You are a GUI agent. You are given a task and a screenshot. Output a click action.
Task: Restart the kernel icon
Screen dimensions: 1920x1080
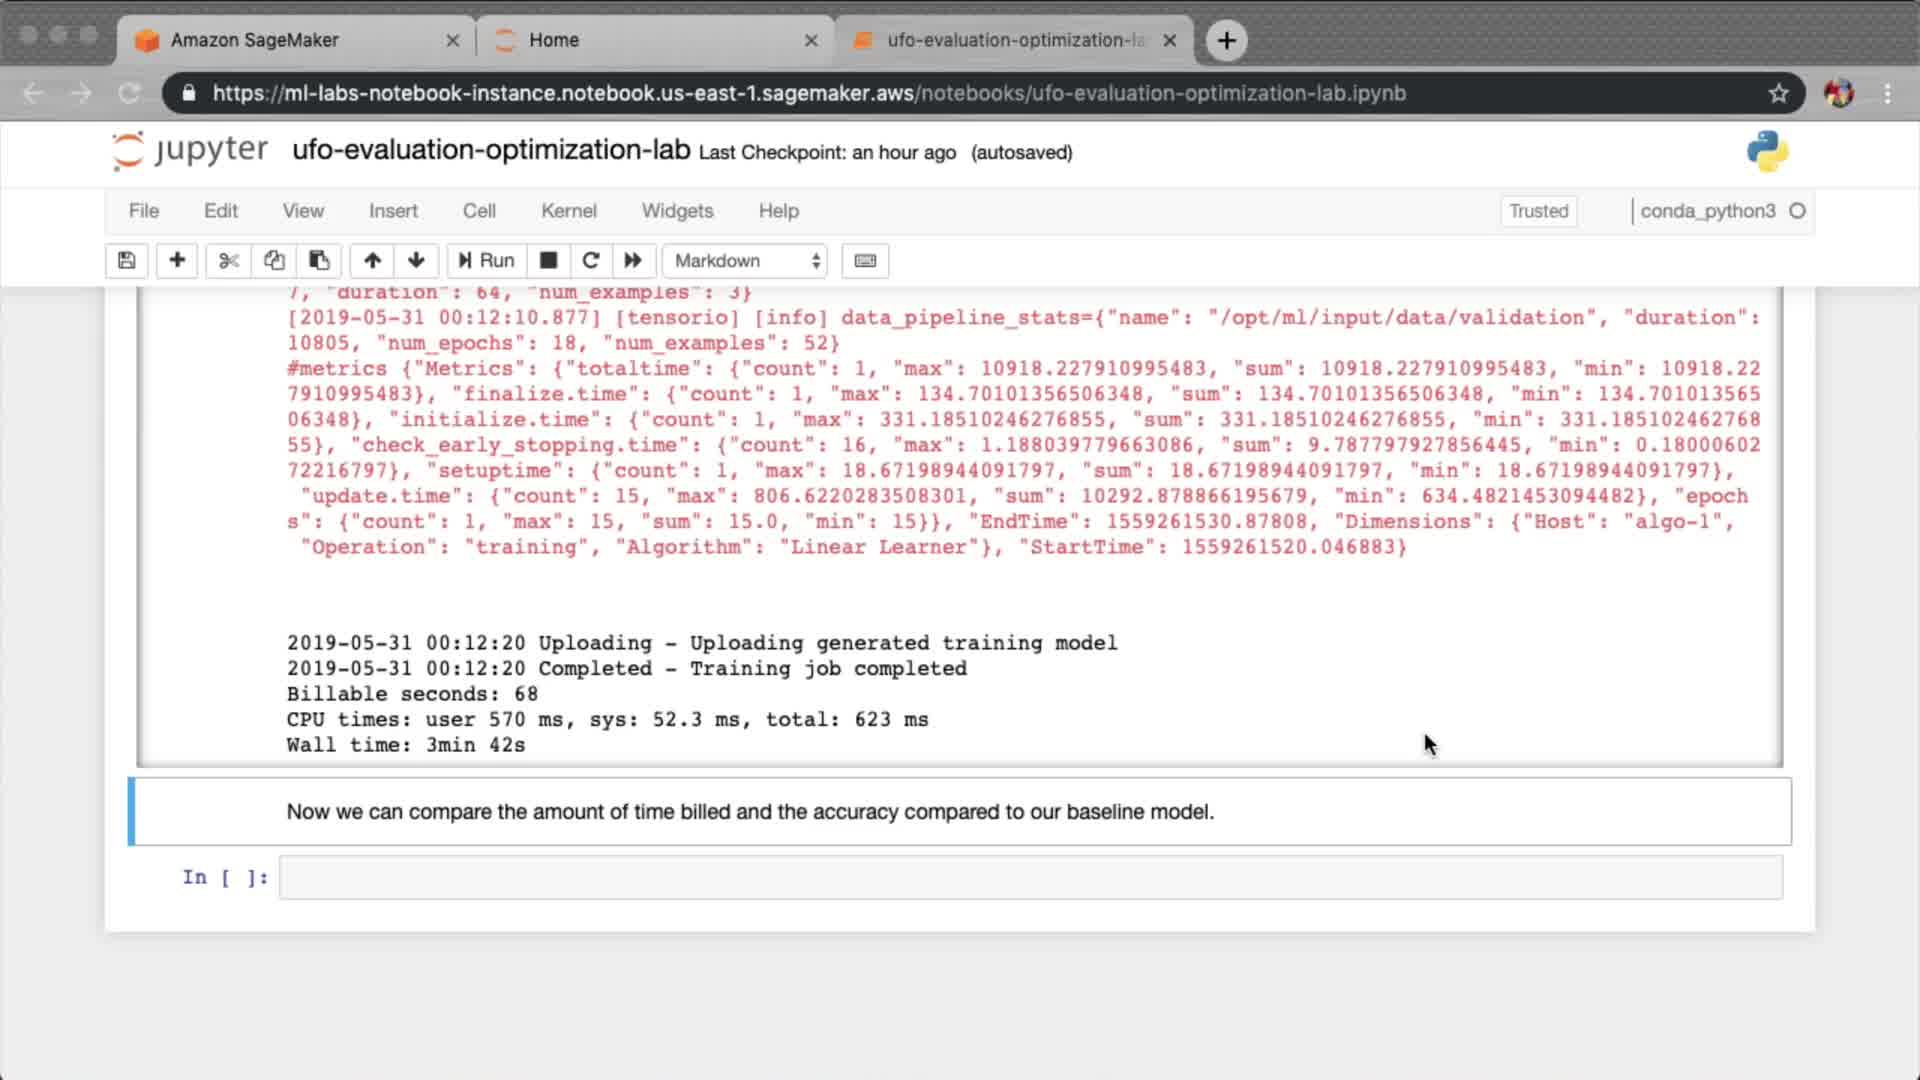(590, 261)
